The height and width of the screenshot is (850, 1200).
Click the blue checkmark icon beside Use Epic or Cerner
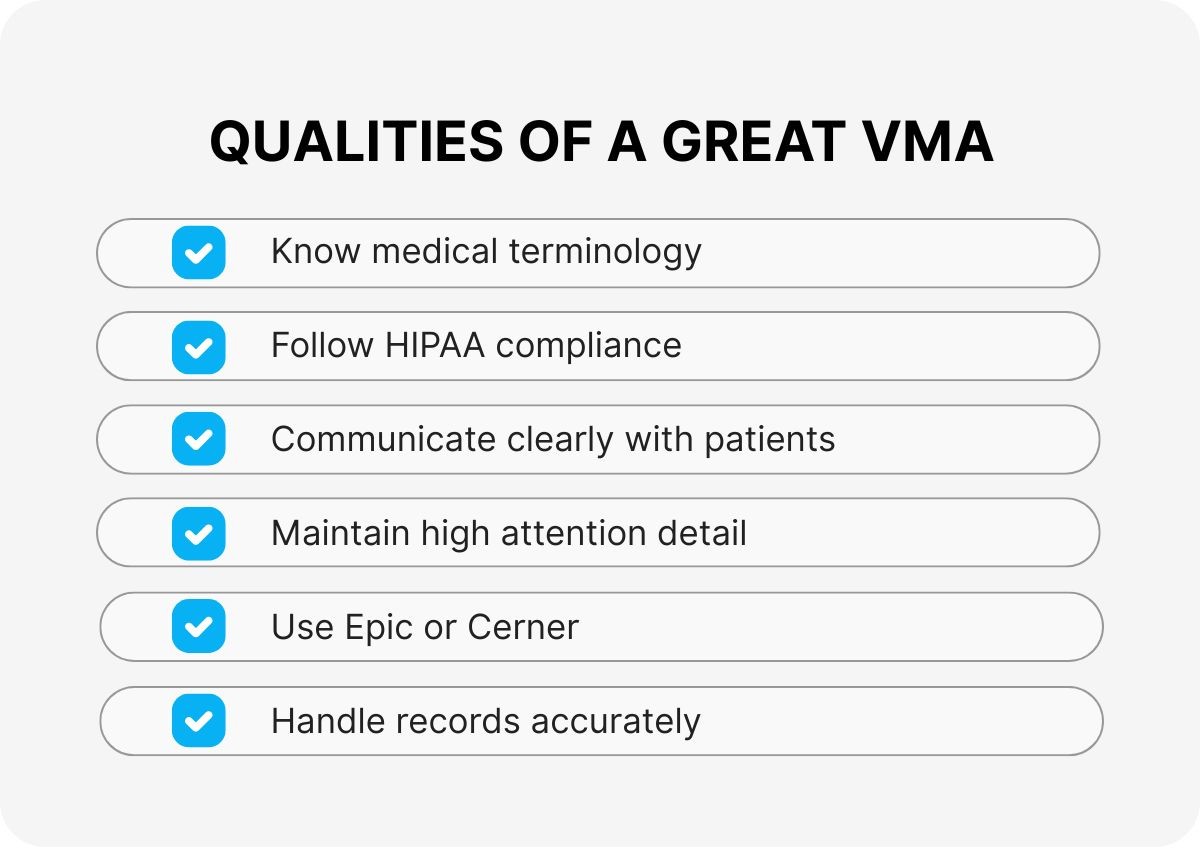click(x=198, y=627)
